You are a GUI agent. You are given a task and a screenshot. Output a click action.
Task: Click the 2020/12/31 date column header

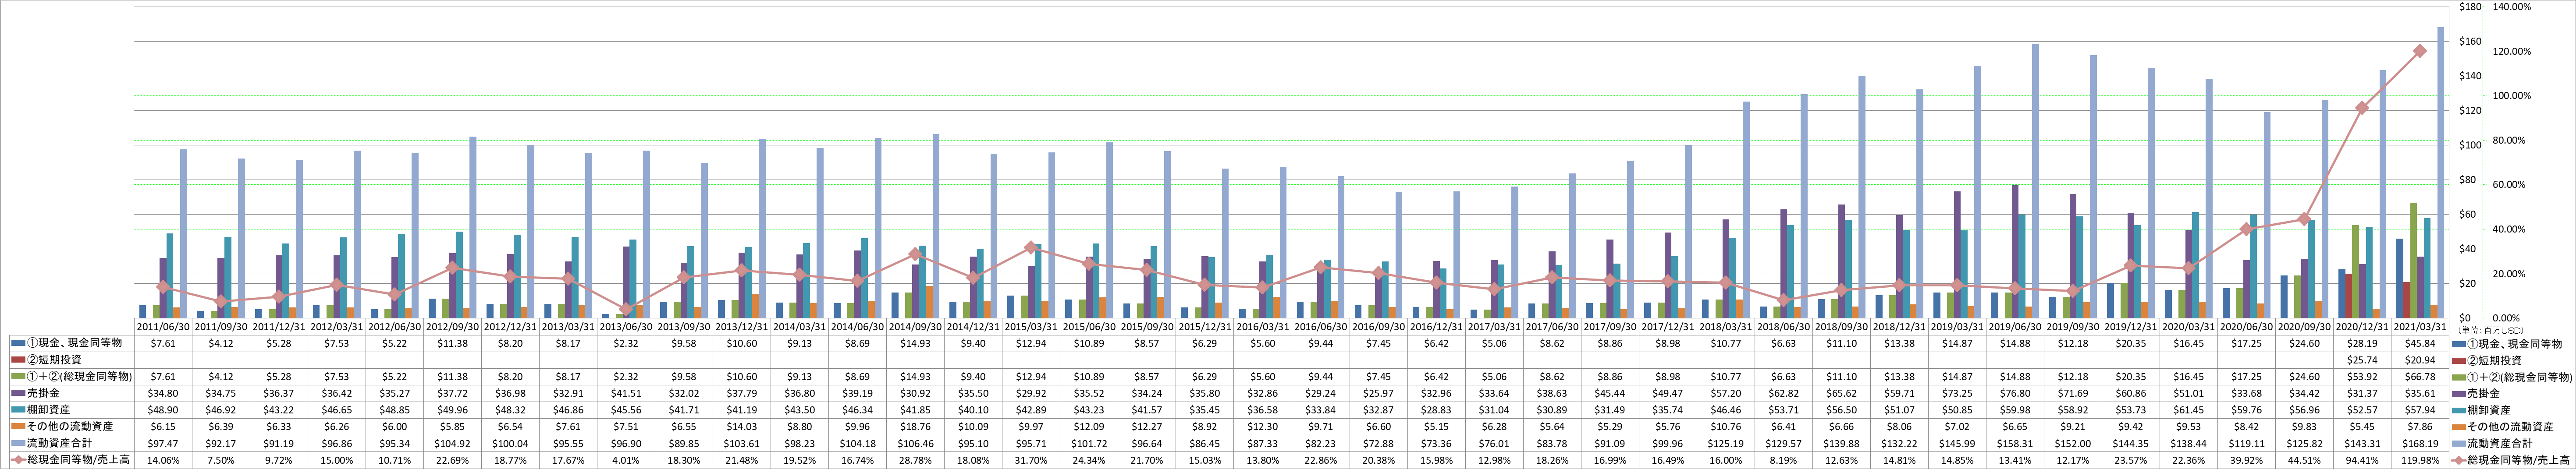pos(2363,327)
